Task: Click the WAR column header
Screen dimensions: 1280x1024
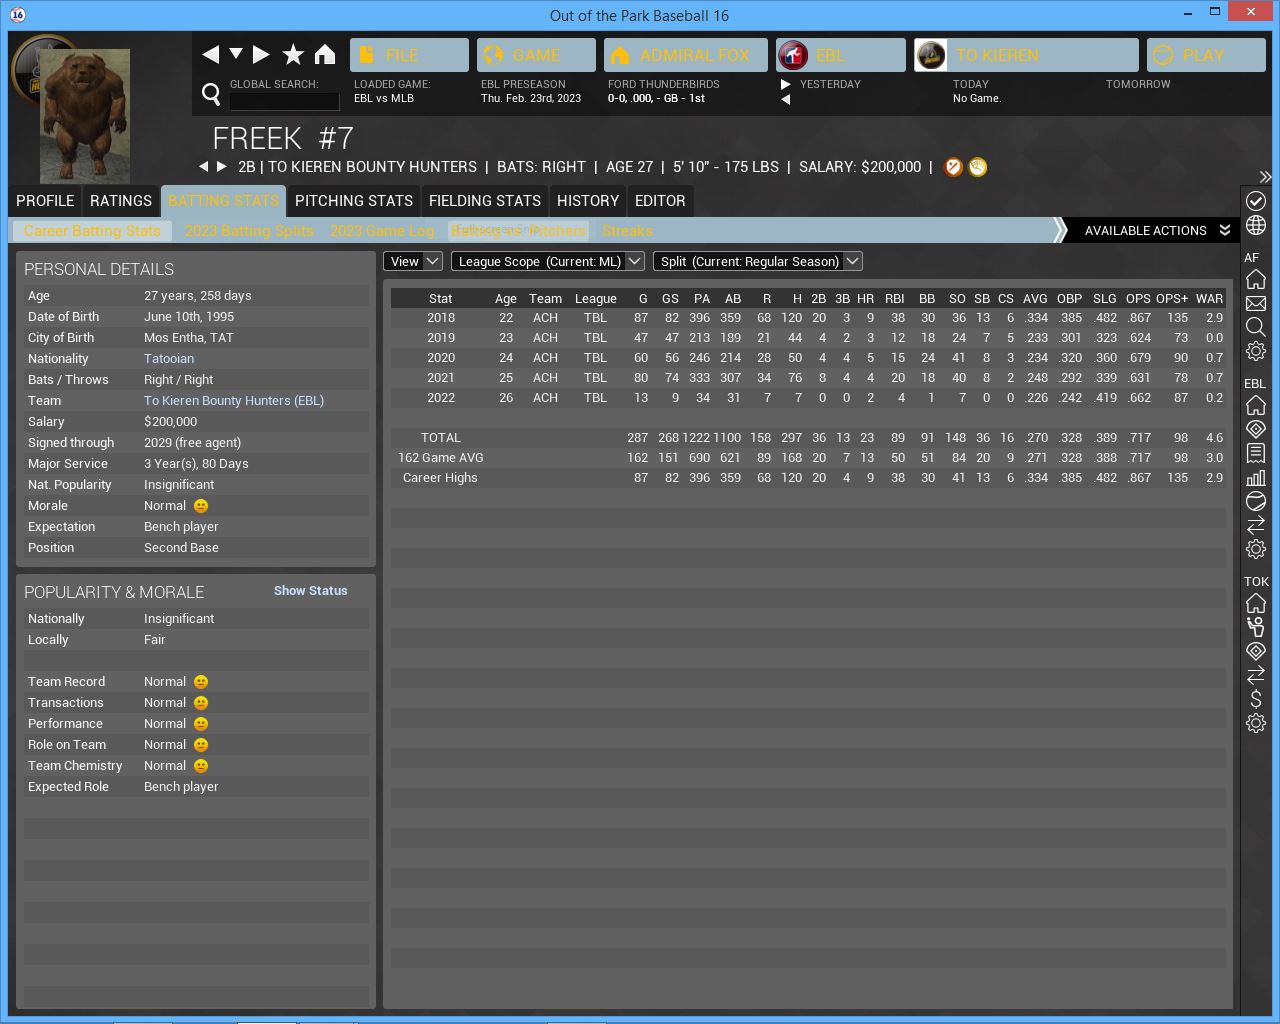Action: 1209,298
